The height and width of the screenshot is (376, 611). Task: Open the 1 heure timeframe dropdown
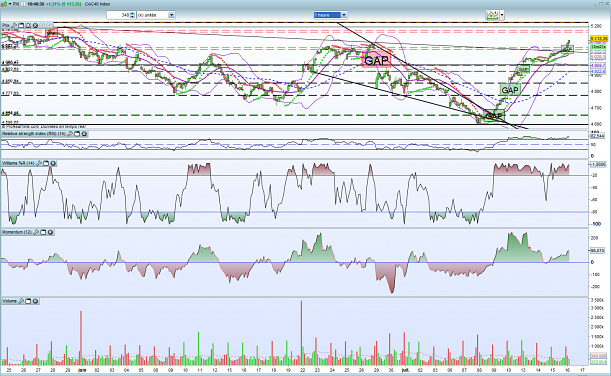[x=330, y=15]
